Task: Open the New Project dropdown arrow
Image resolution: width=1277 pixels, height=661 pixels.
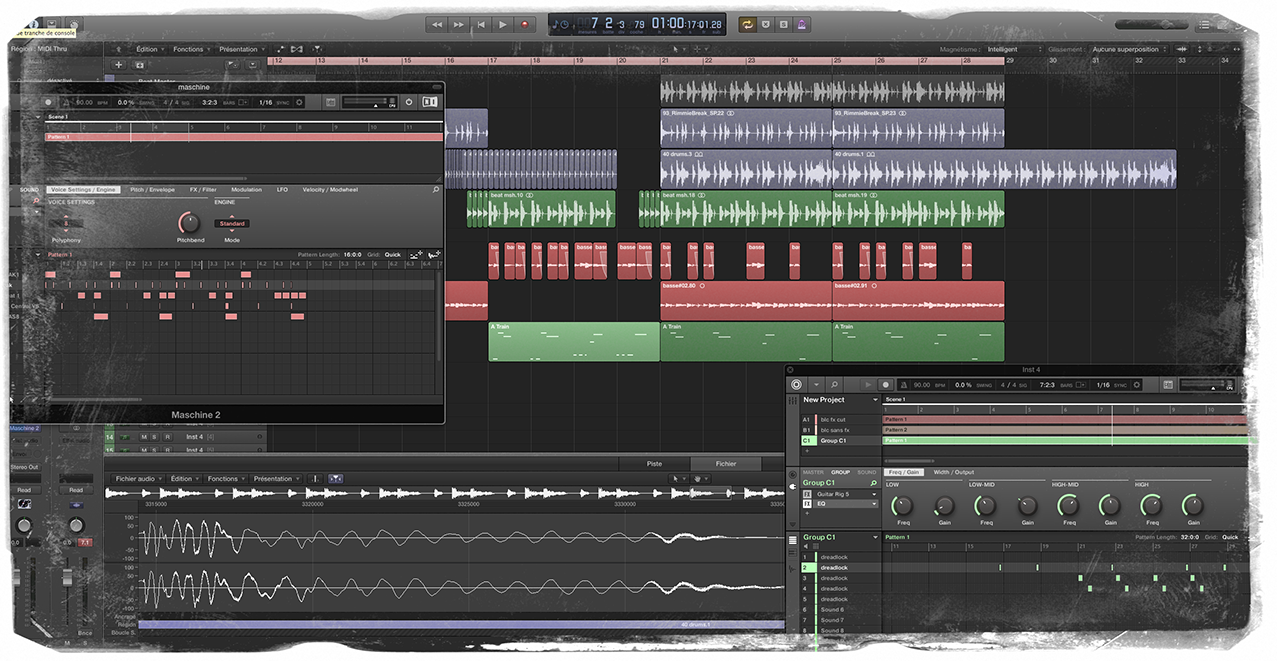Action: (875, 400)
